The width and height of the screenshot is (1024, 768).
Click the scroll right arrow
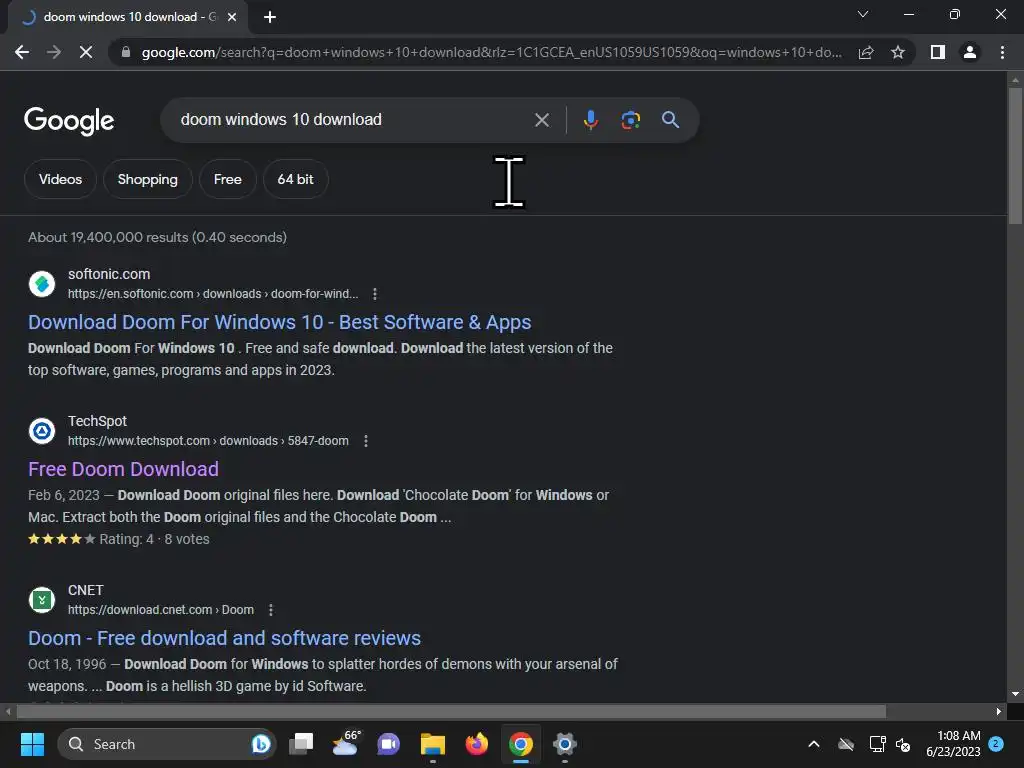click(999, 711)
